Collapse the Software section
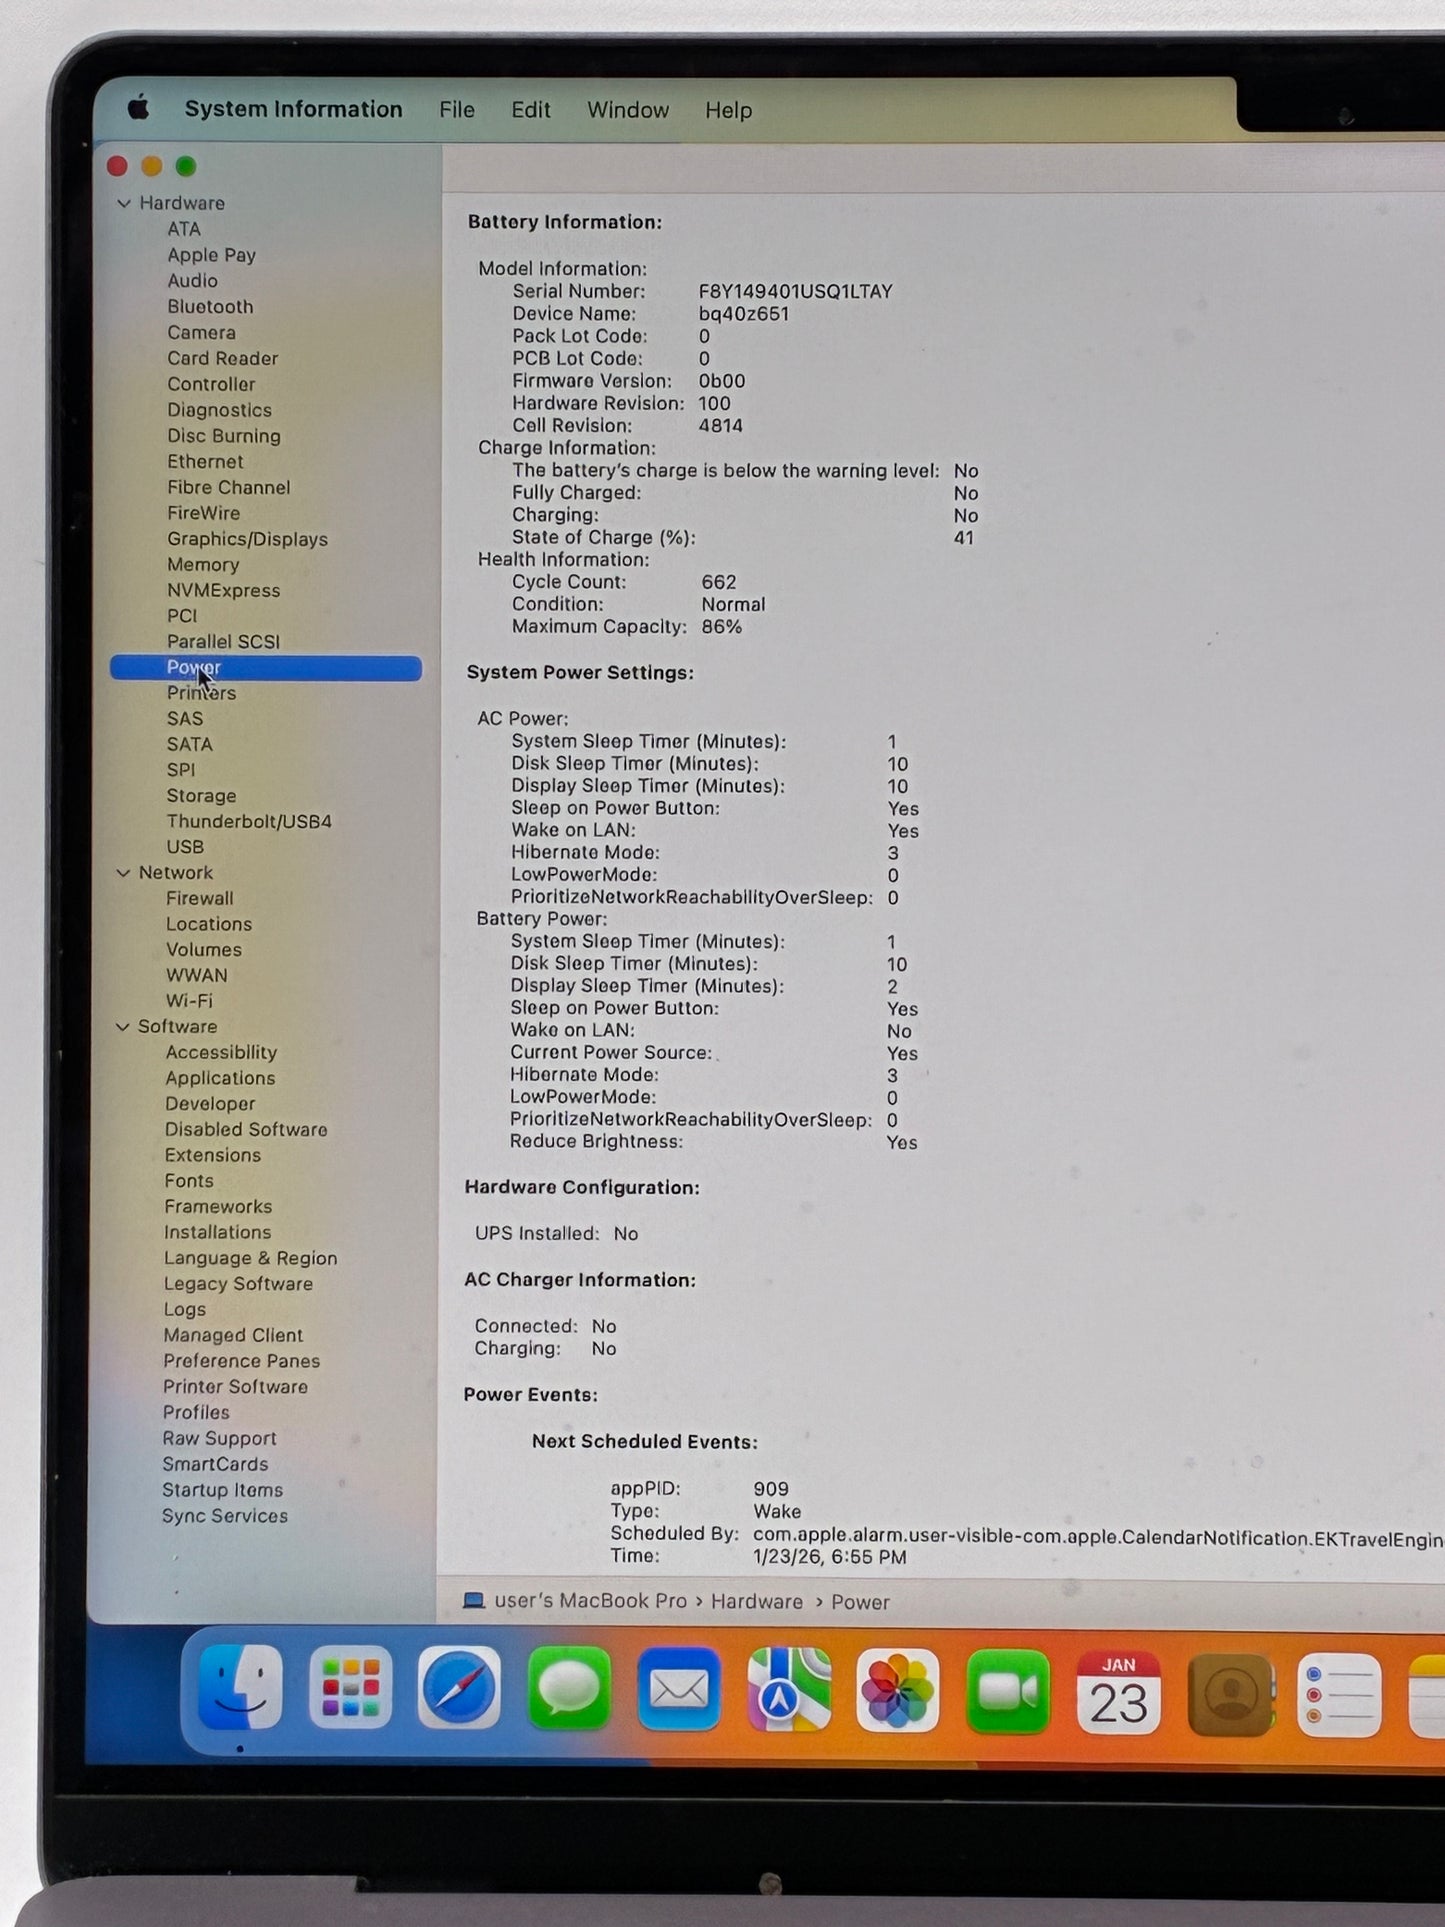Image resolution: width=1445 pixels, height=1927 pixels. coord(122,1027)
